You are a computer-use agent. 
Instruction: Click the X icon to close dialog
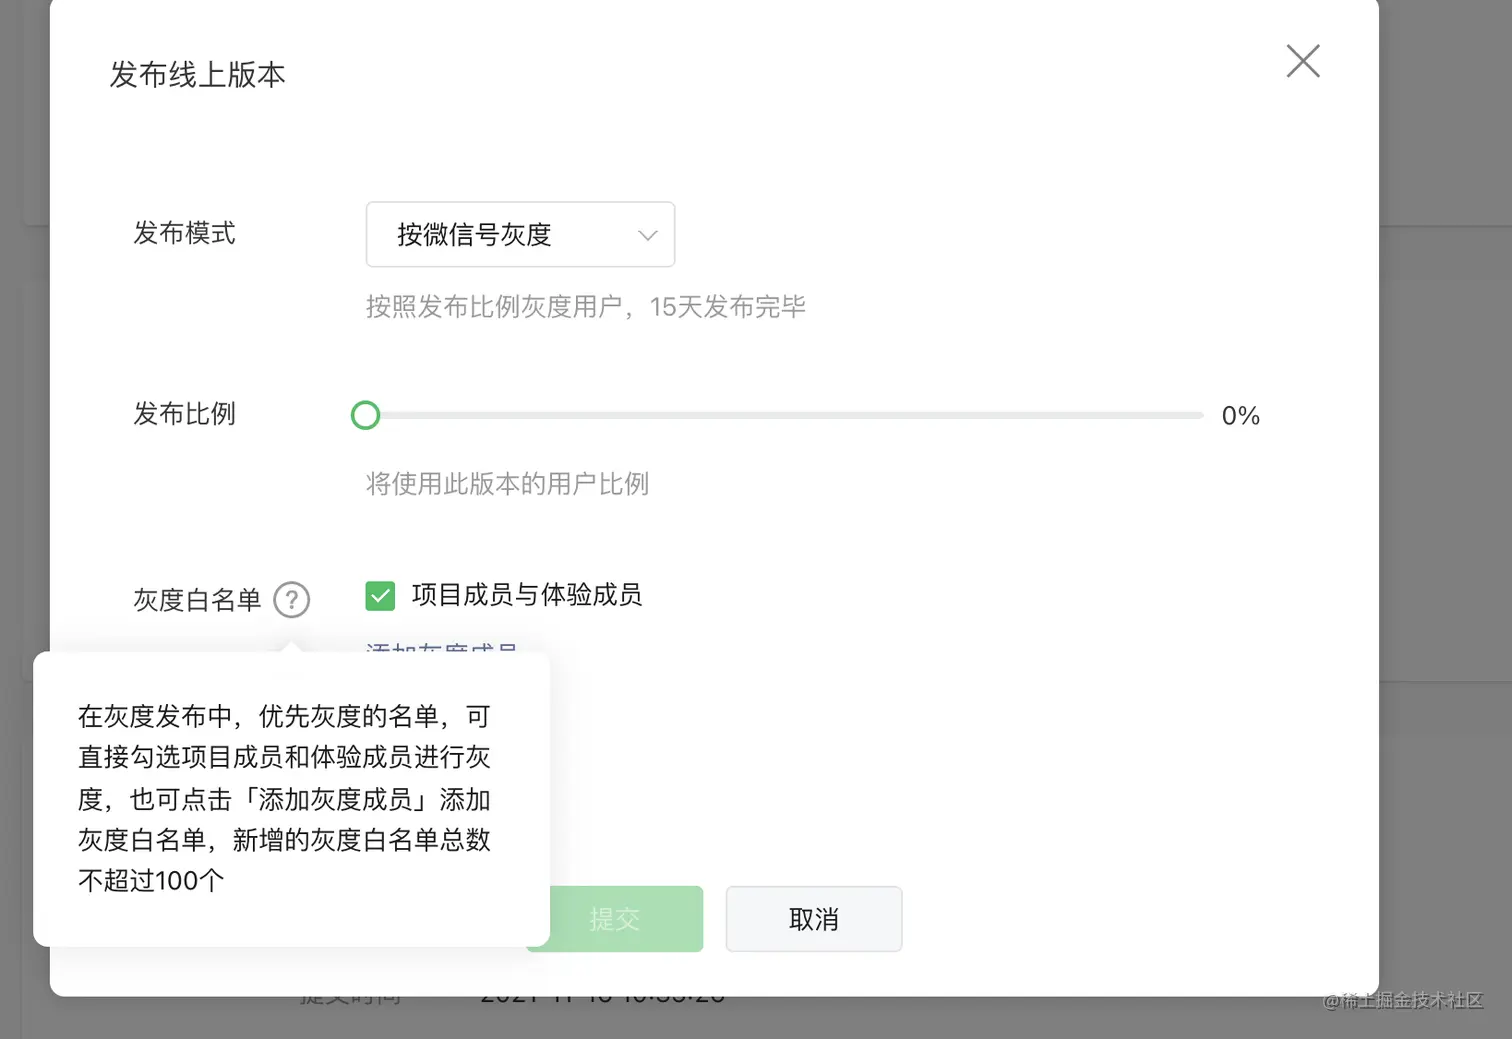pos(1302,61)
